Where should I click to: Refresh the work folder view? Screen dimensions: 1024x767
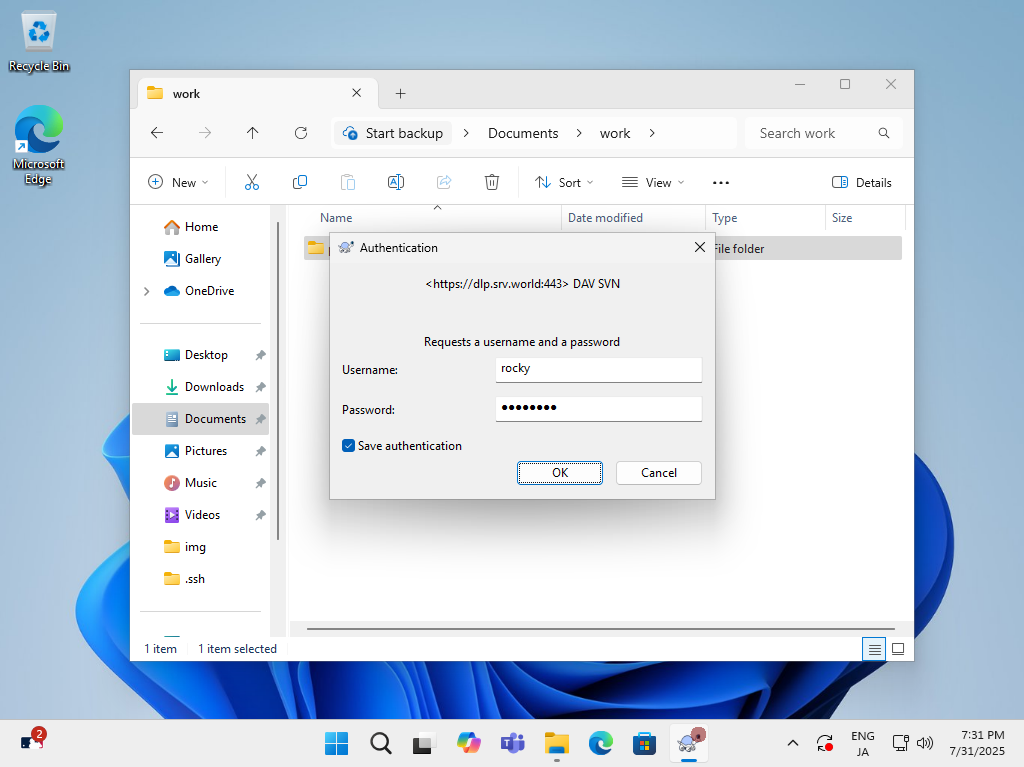click(x=300, y=133)
